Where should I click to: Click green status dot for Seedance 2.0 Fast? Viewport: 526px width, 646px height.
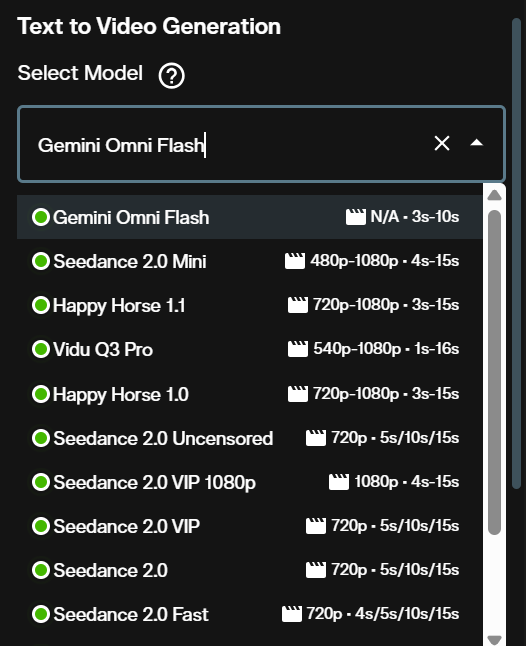pos(41,614)
